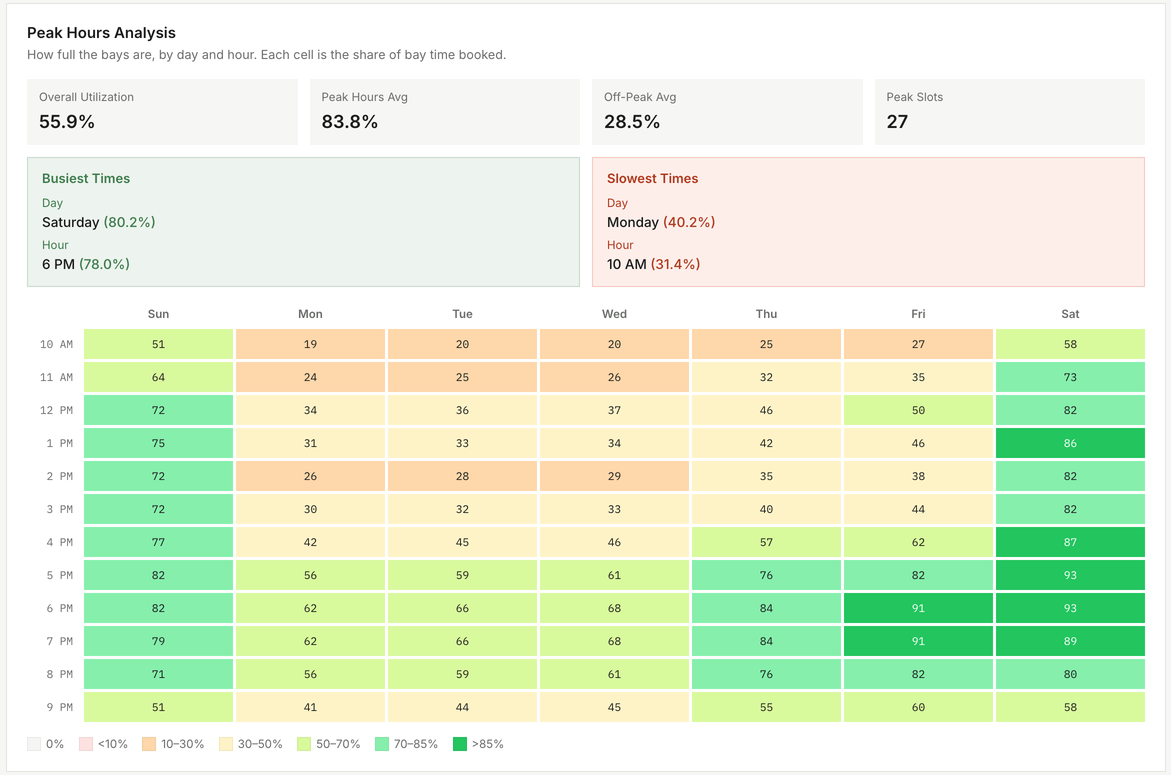Screen dimensions: 1171x775
Task: Select the Sunday 8 PM cell showing 71
Action: point(158,673)
